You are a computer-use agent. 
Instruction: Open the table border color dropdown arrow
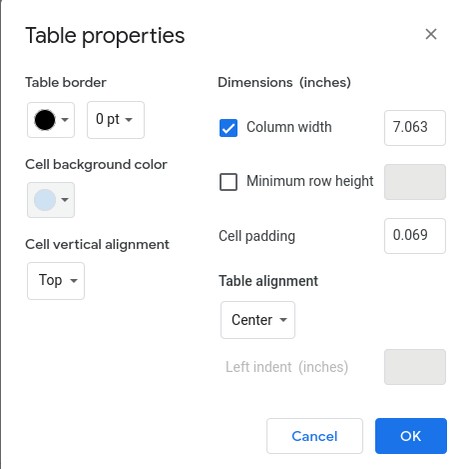coord(65,120)
